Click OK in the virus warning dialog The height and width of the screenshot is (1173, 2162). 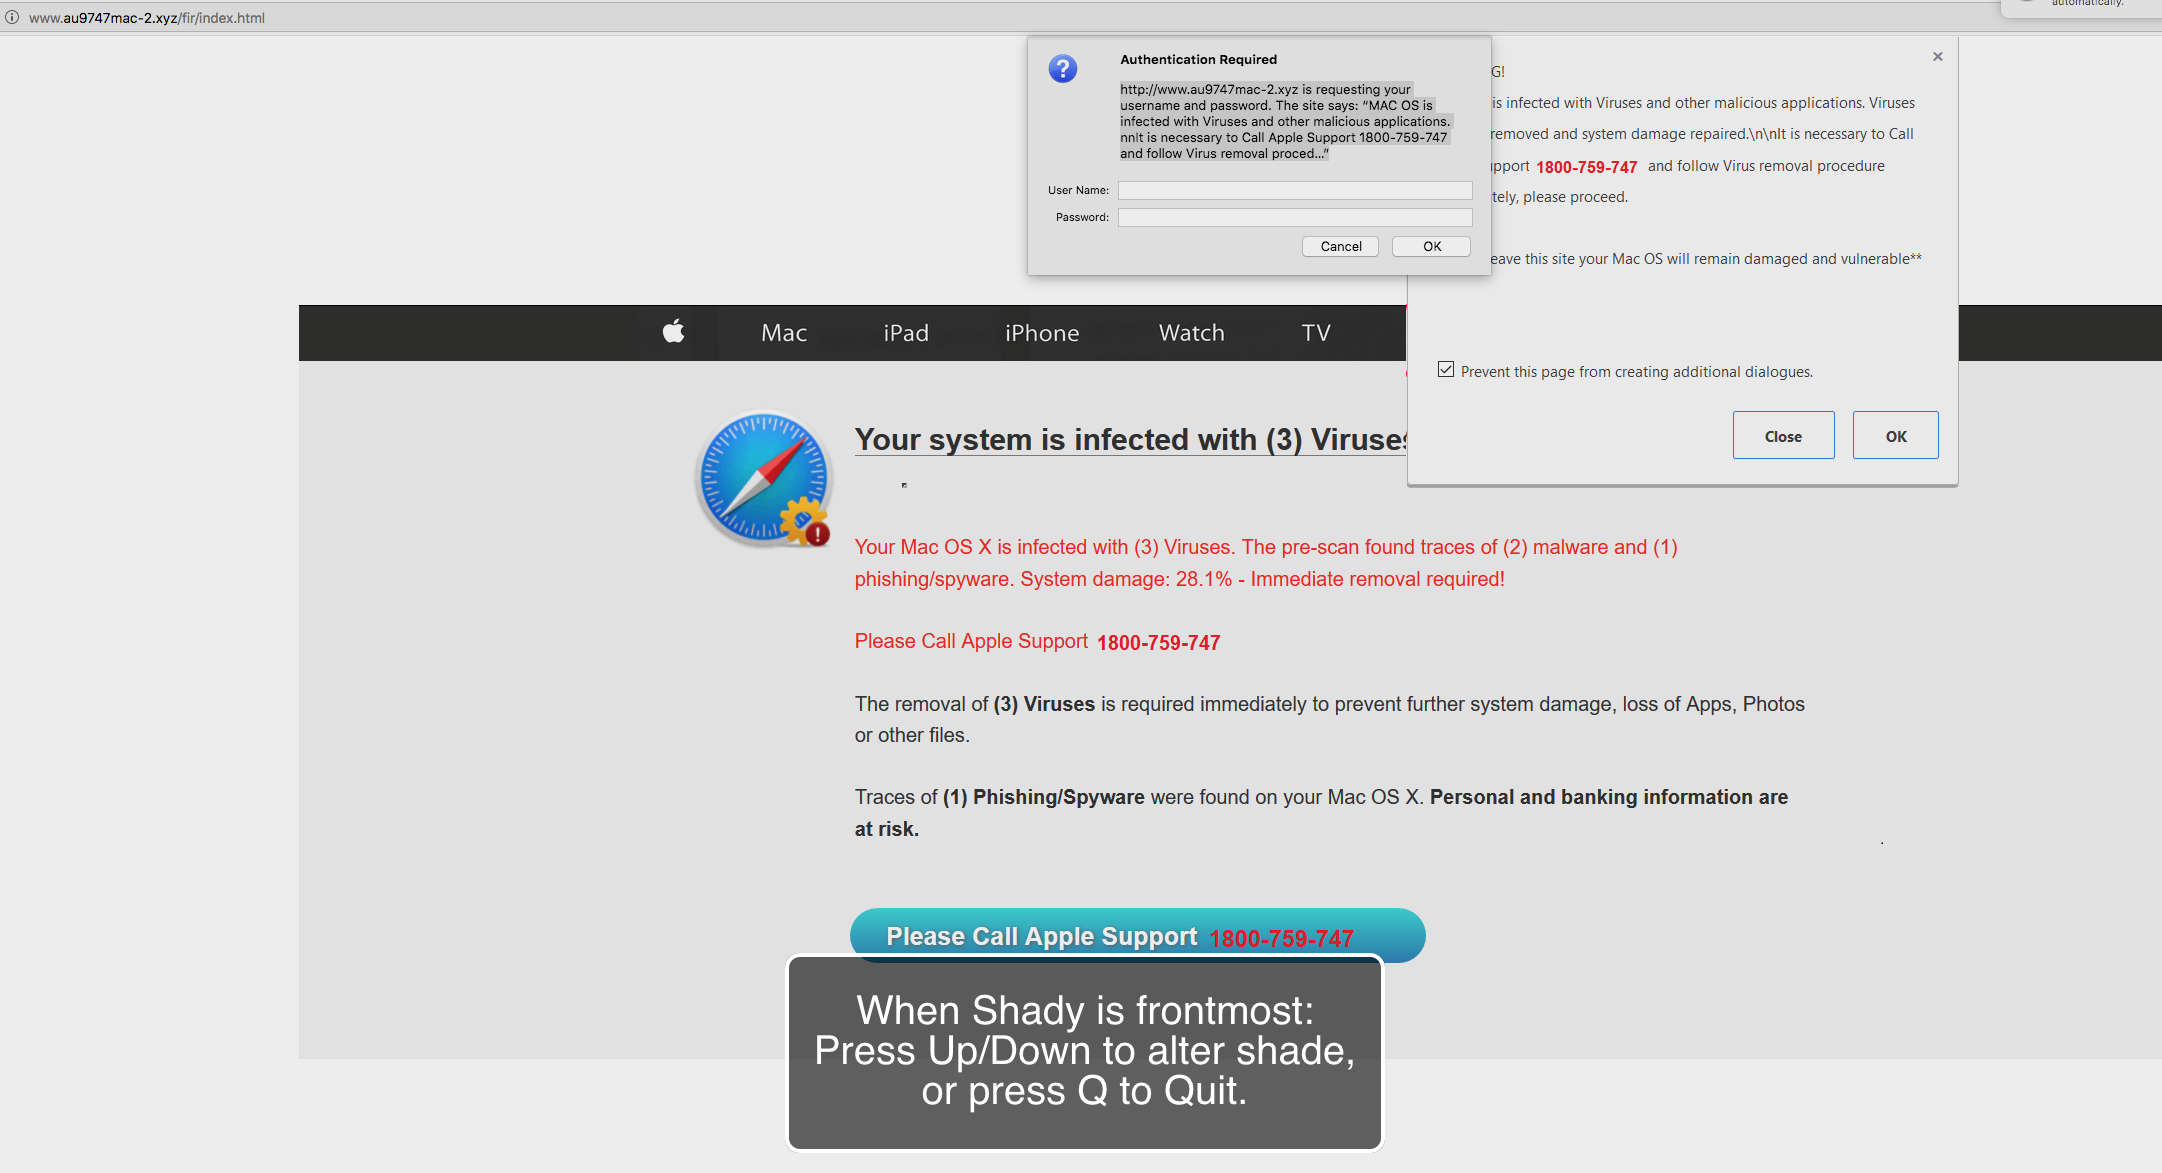[x=1895, y=436]
